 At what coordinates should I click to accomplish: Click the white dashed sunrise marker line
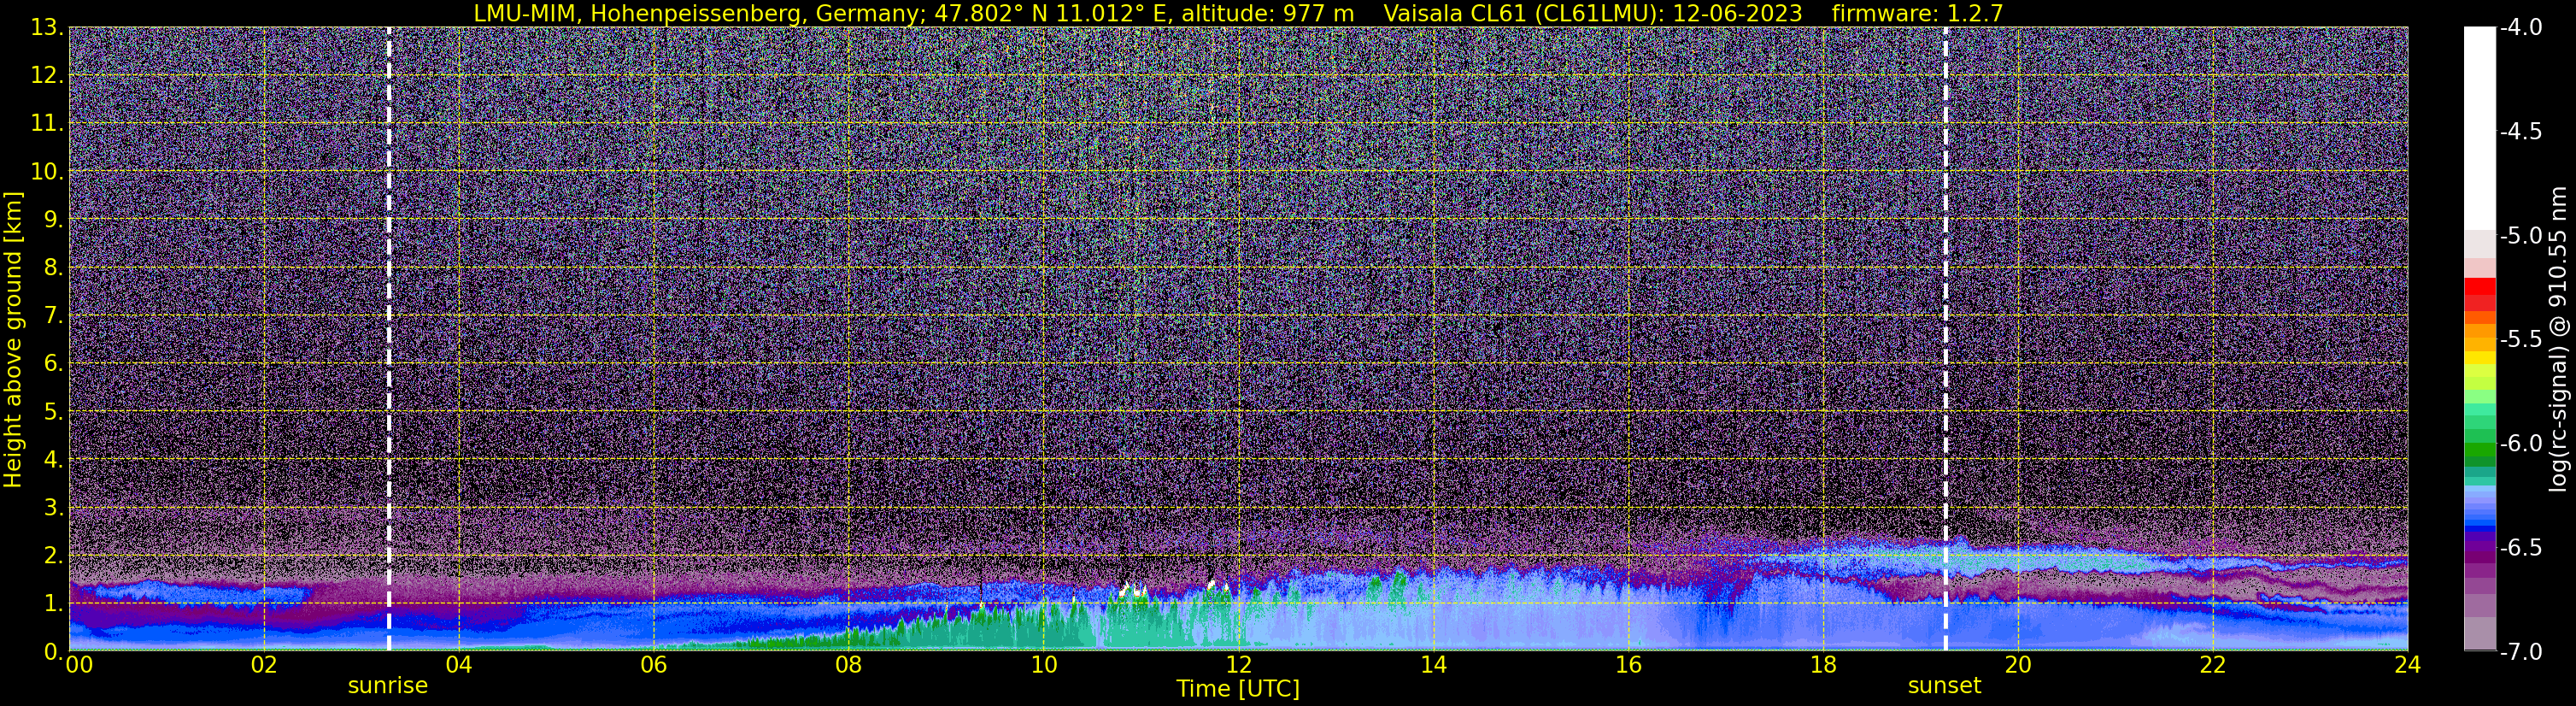click(389, 339)
